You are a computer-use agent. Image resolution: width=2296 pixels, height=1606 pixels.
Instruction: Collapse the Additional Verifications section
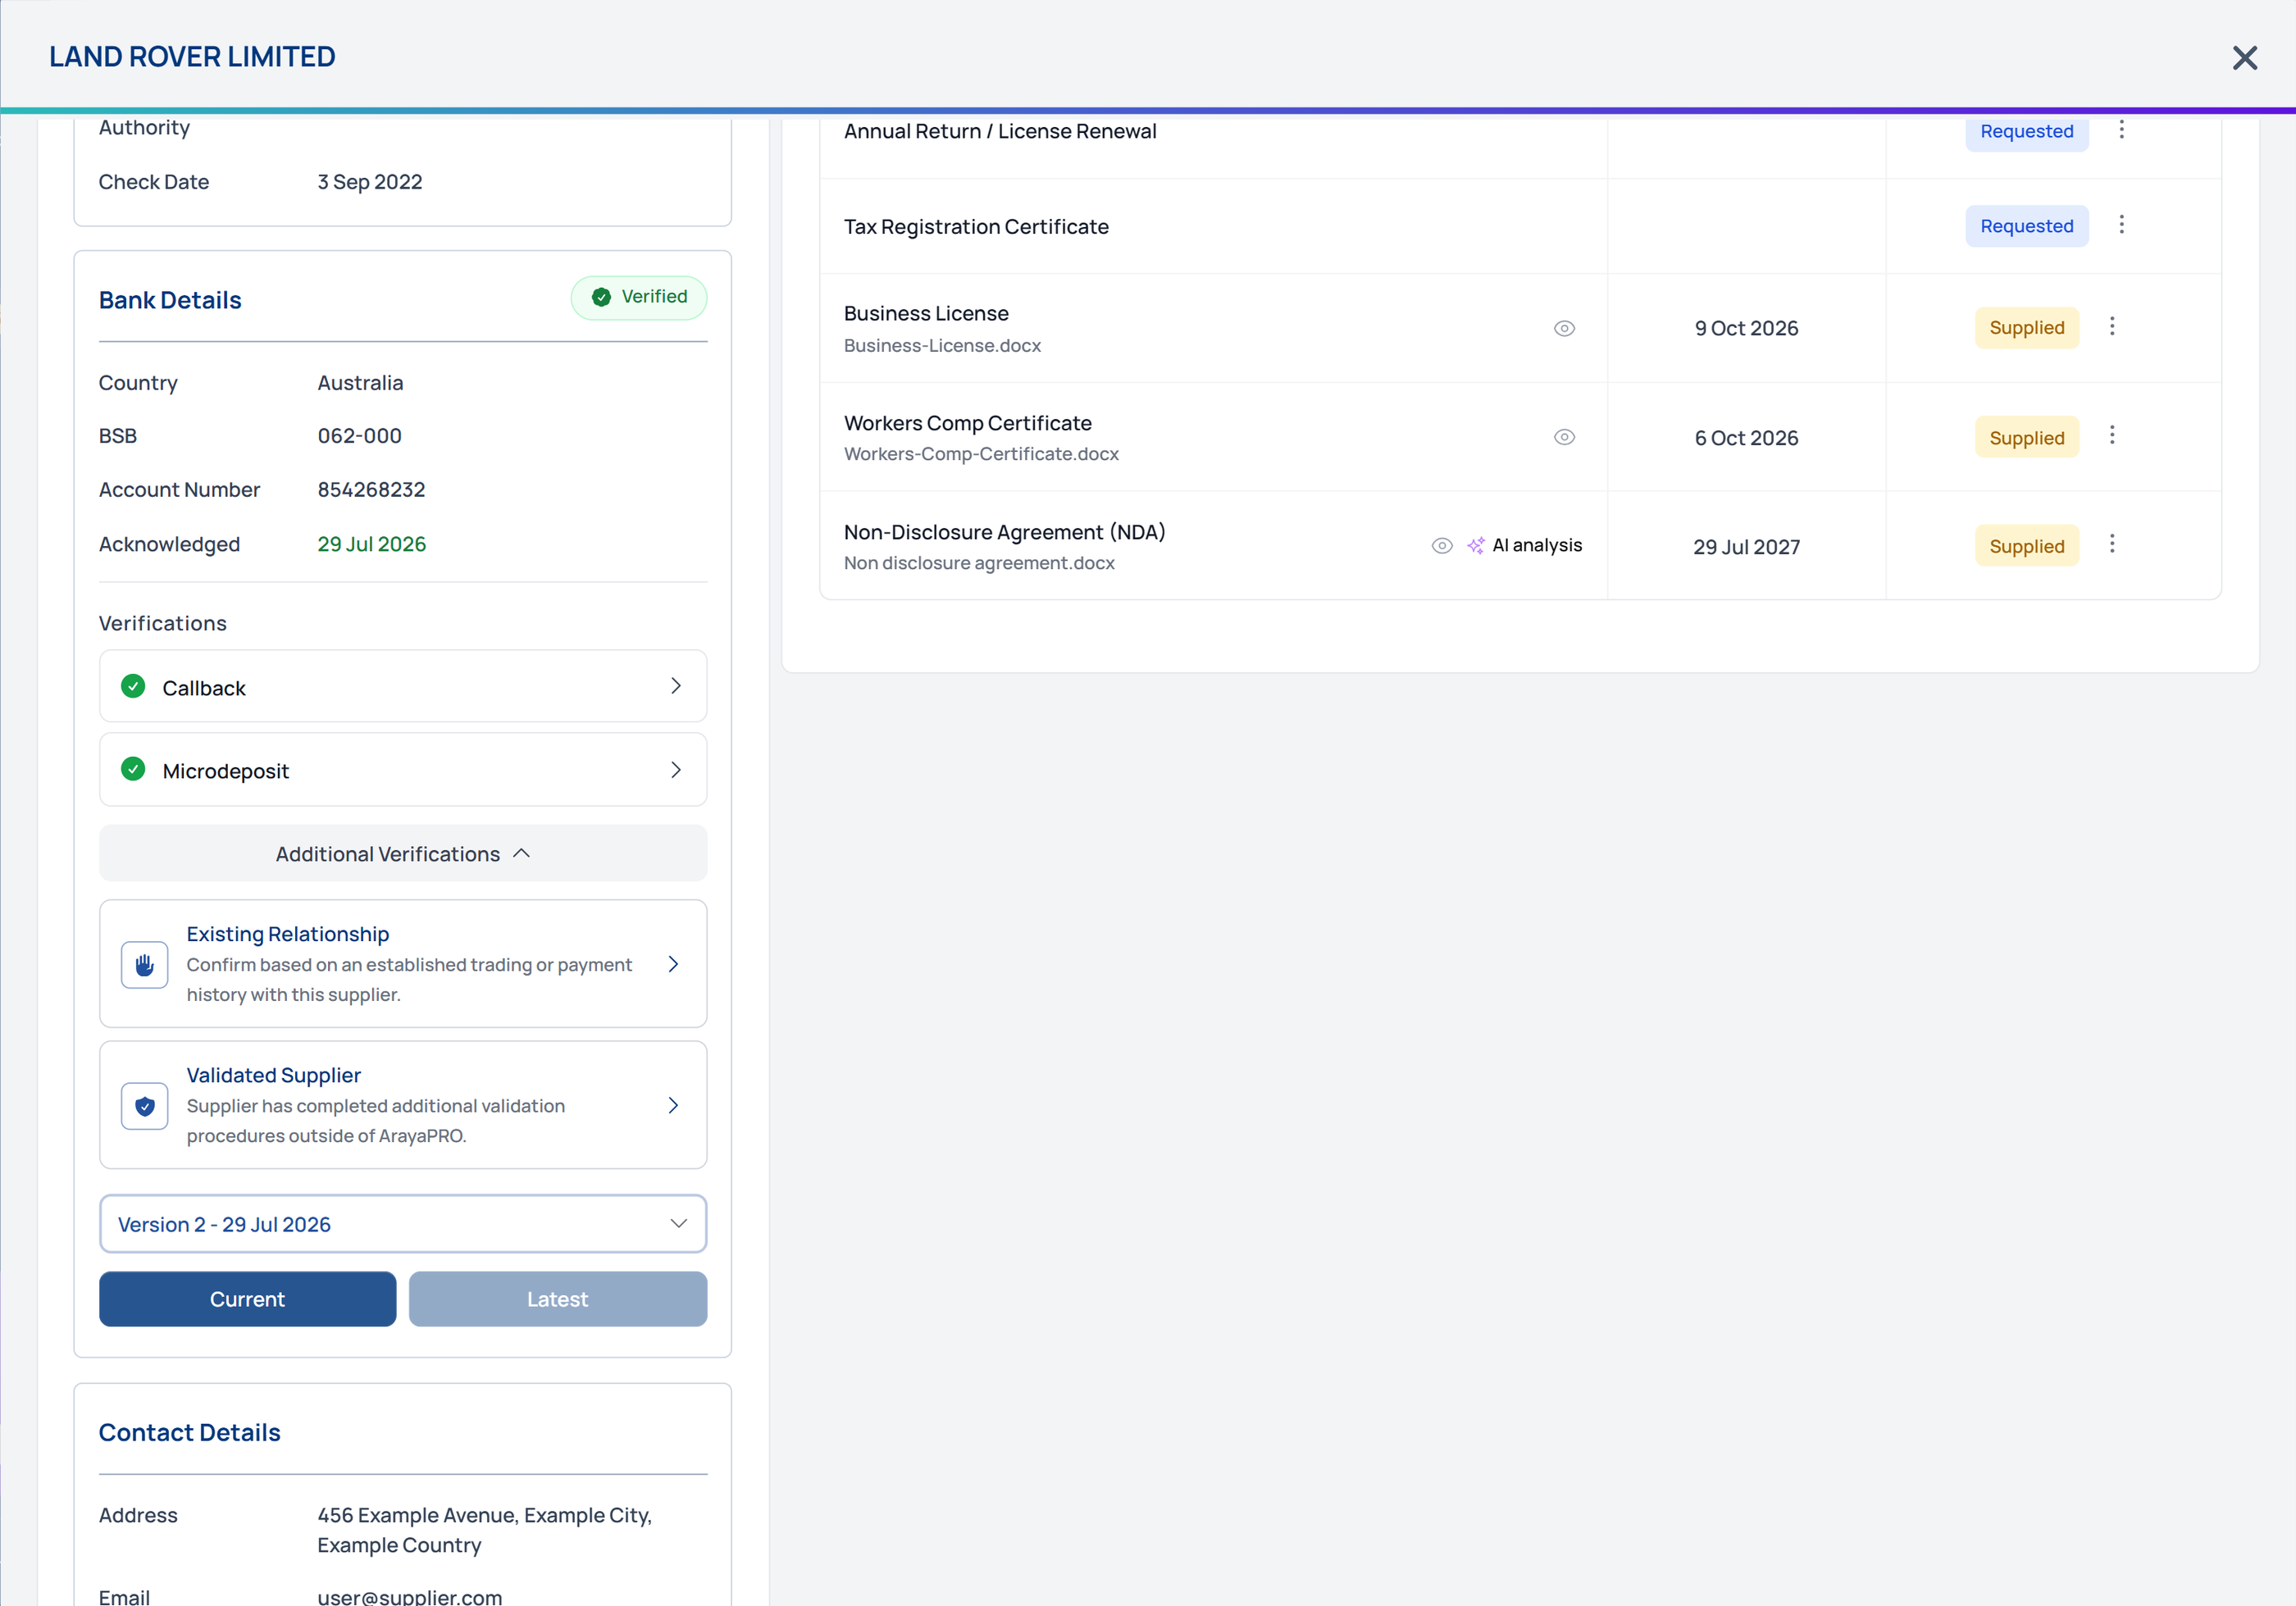(x=403, y=854)
